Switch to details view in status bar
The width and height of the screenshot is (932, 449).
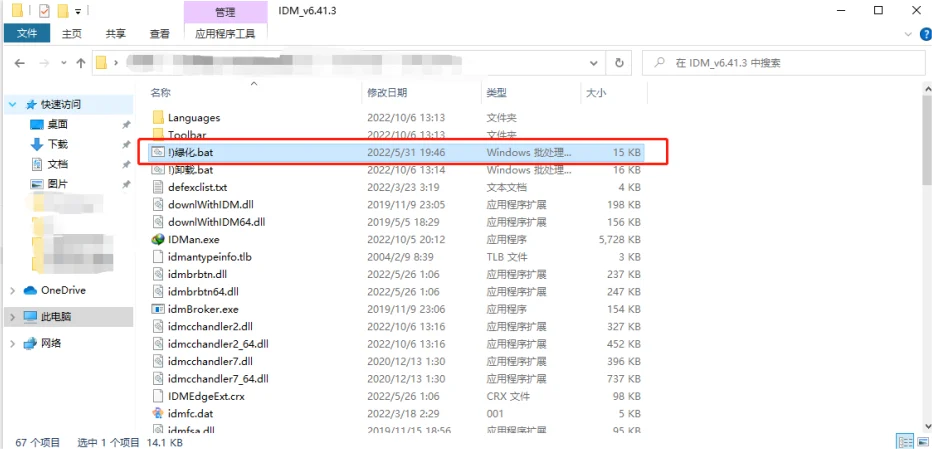[906, 442]
